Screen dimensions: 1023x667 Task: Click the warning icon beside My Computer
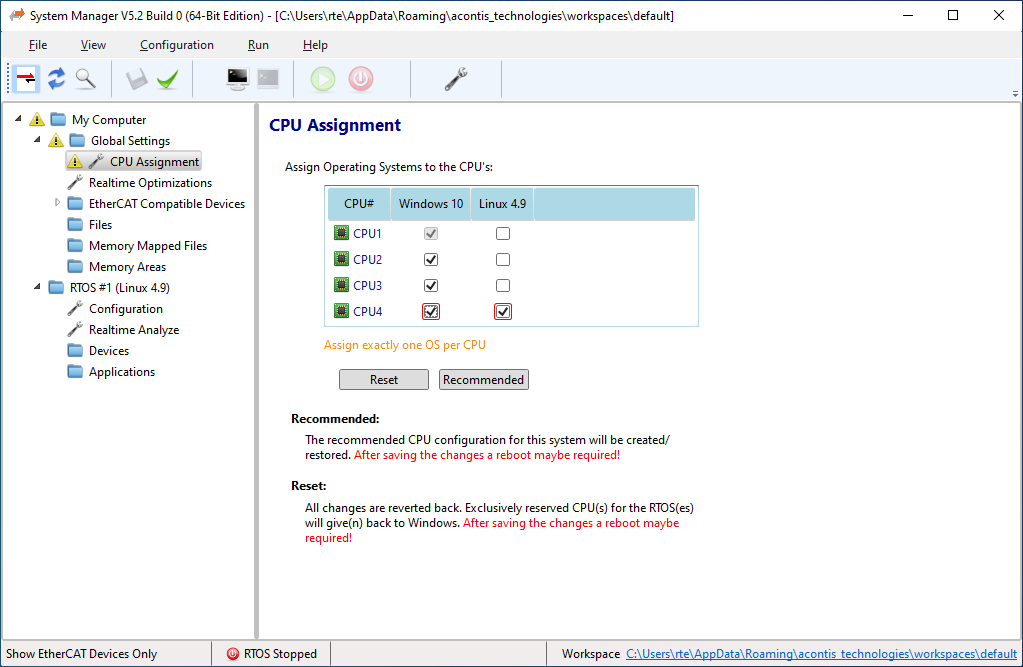click(x=36, y=119)
